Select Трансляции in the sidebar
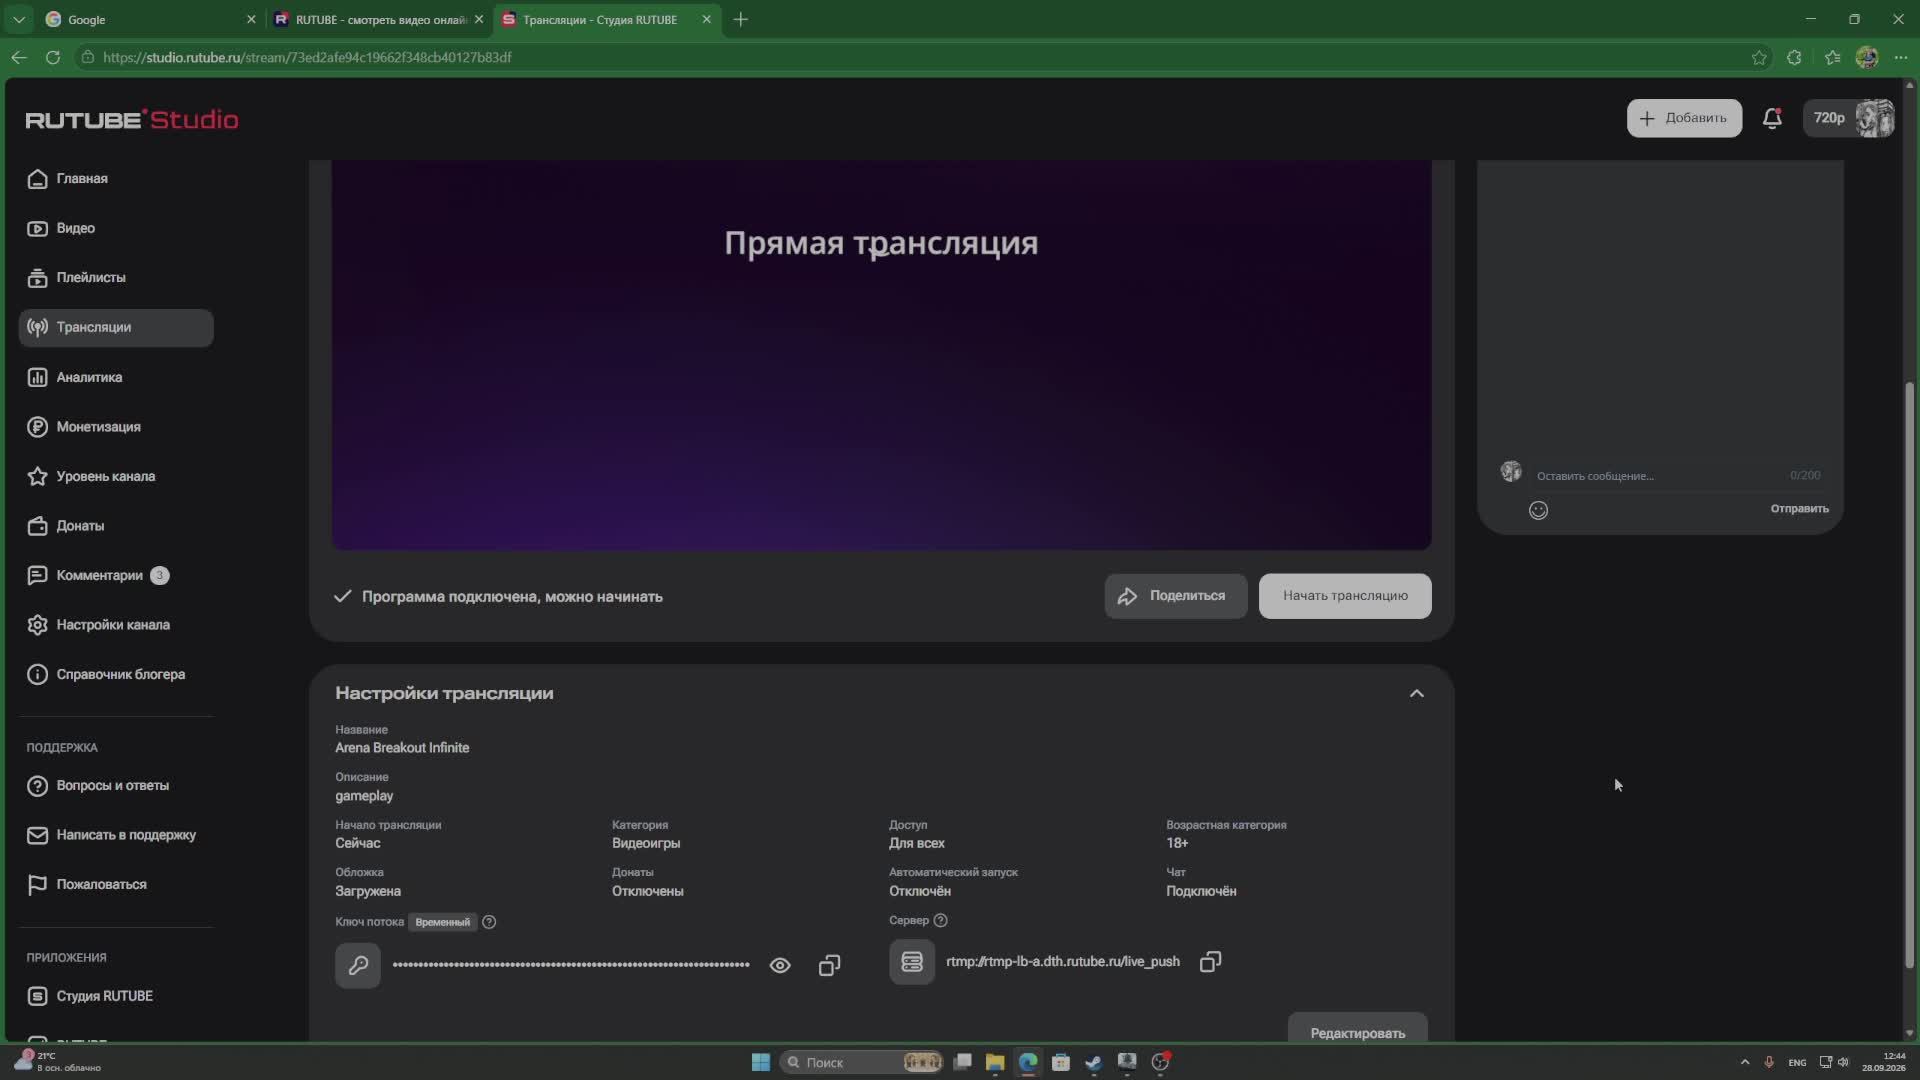The image size is (1920, 1080). (116, 328)
